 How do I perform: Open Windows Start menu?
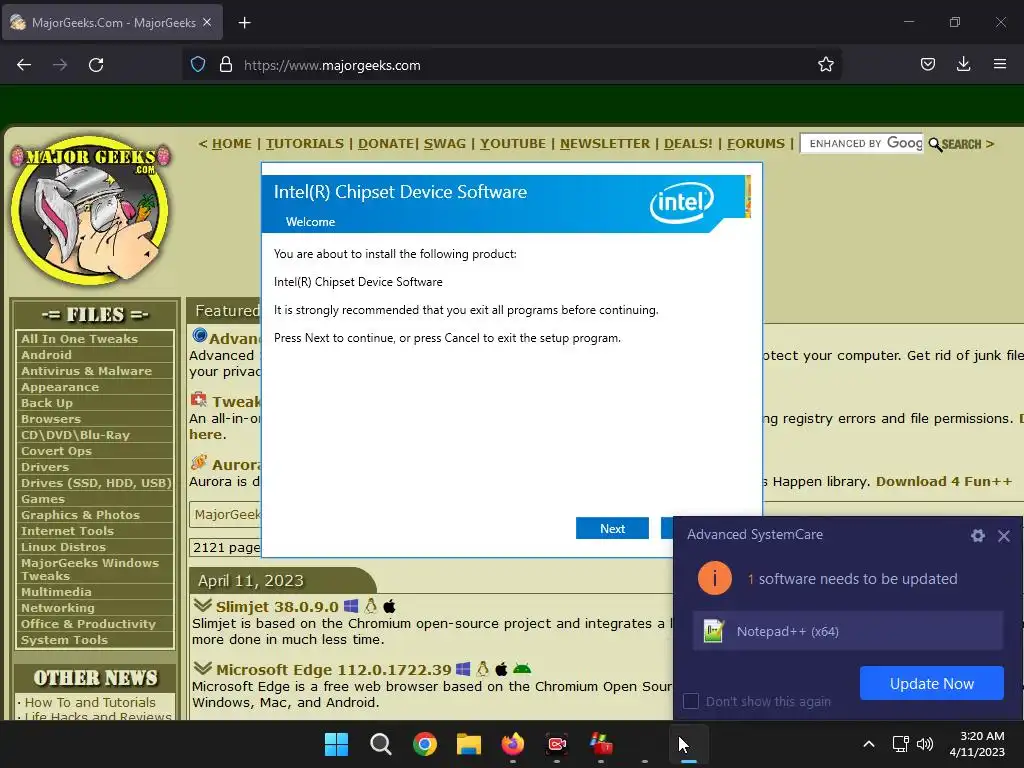[x=336, y=744]
